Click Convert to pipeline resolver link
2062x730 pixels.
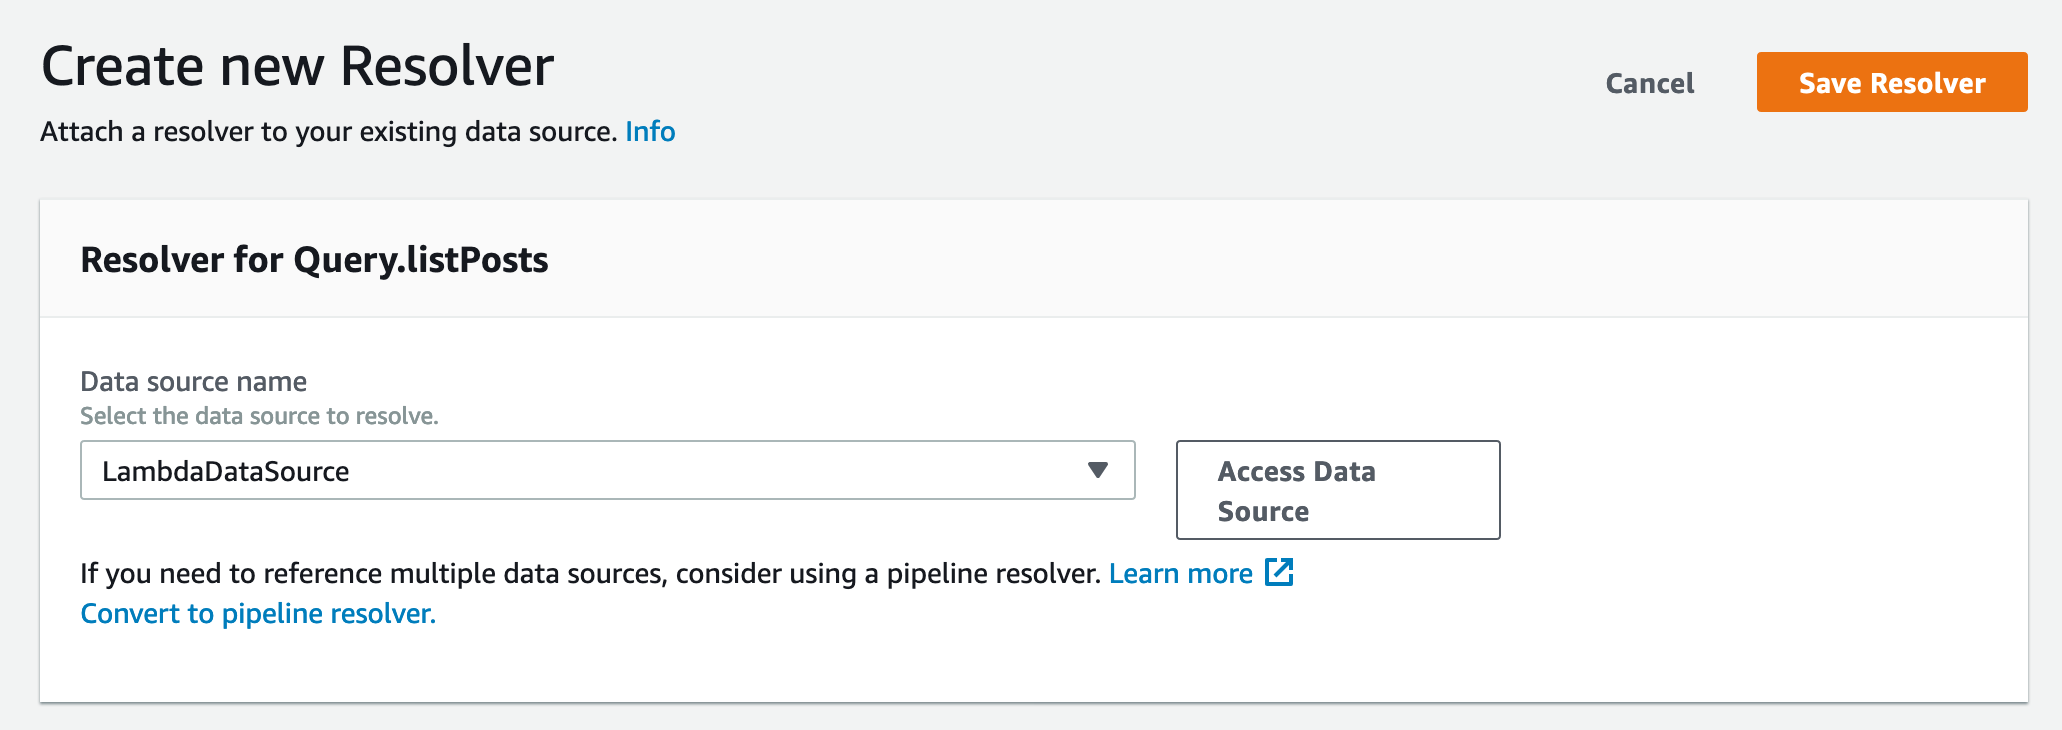tap(258, 613)
